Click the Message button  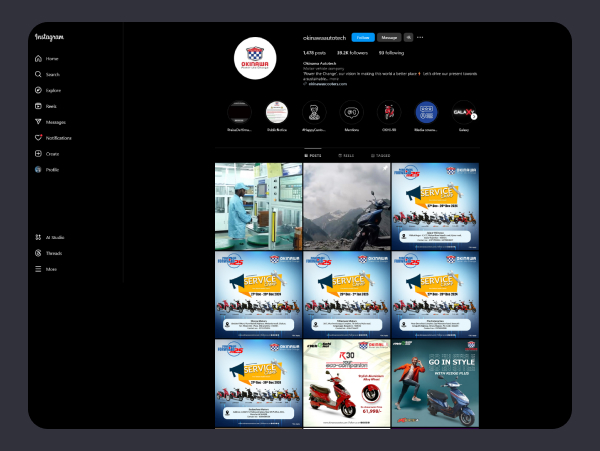tap(389, 37)
